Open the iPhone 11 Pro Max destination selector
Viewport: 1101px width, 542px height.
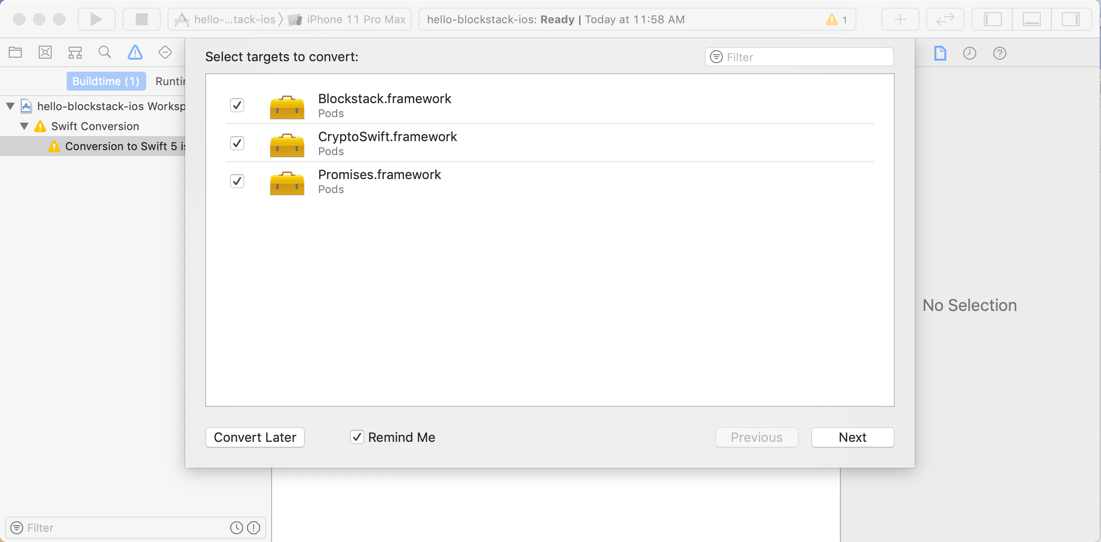pos(347,19)
